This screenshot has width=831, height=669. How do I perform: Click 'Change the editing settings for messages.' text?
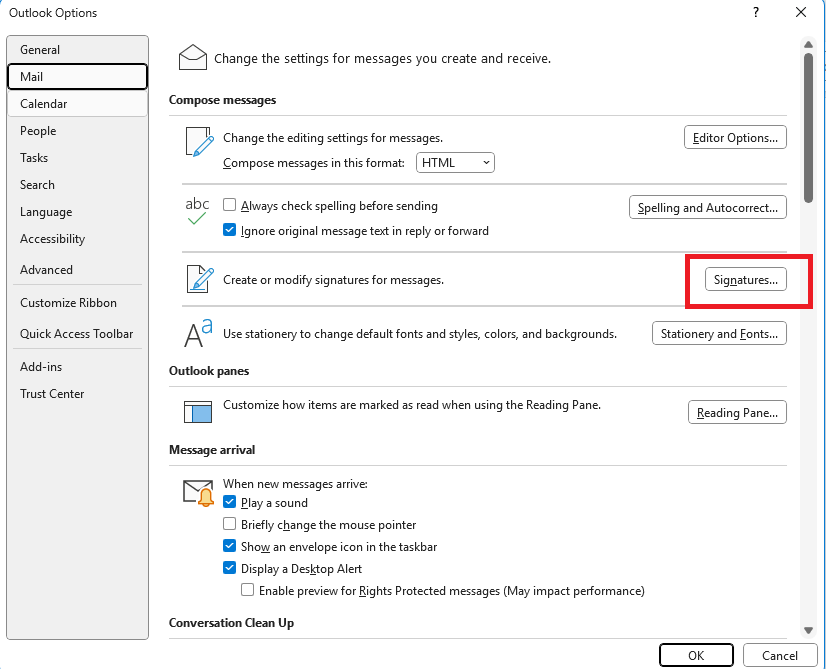(333, 138)
